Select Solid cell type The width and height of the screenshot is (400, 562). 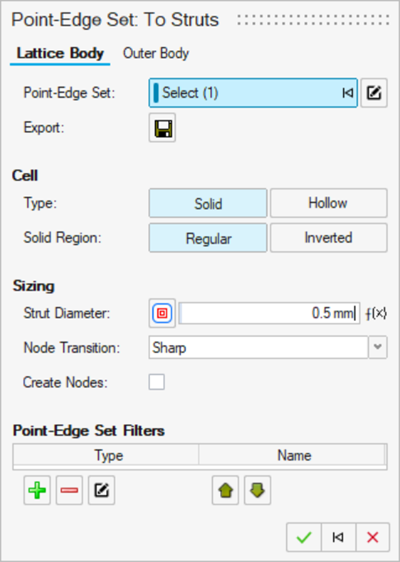tap(208, 203)
